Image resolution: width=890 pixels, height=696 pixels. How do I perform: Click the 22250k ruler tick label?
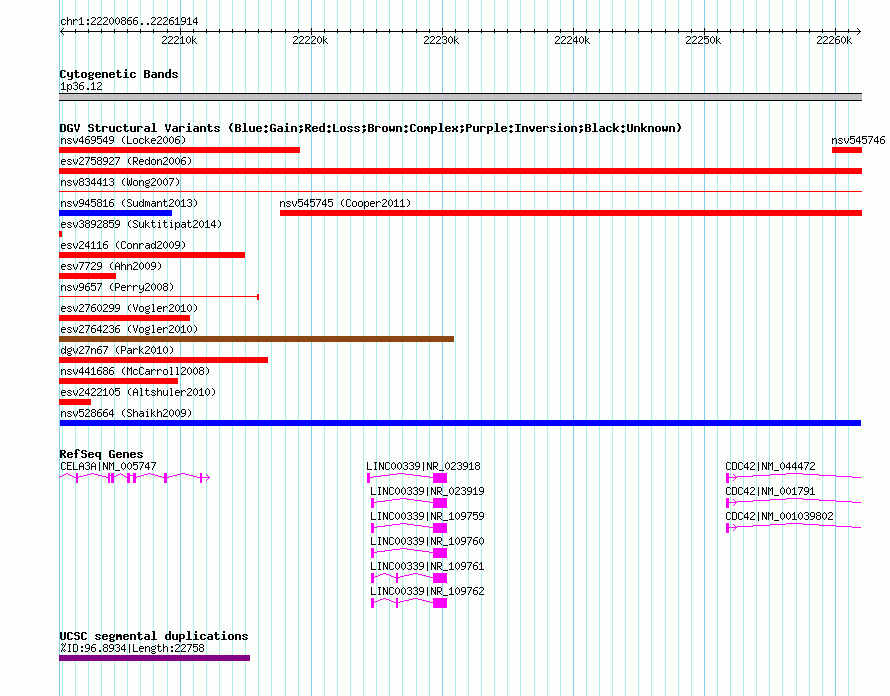[703, 40]
